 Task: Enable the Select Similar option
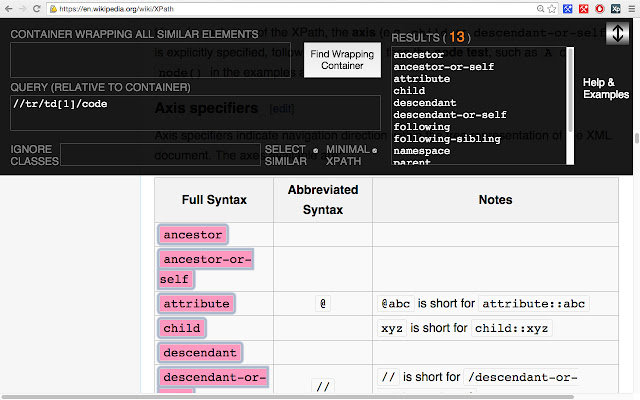pyautogui.click(x=315, y=150)
